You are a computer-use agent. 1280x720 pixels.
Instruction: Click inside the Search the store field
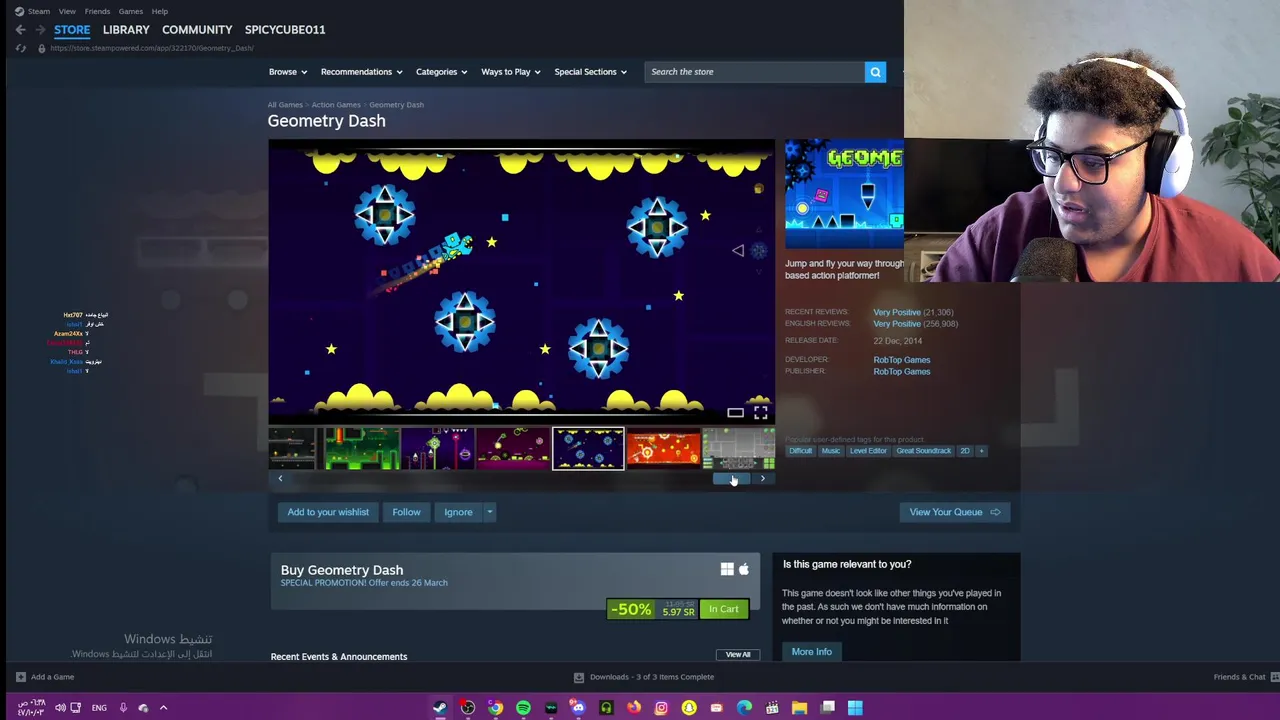pos(755,72)
